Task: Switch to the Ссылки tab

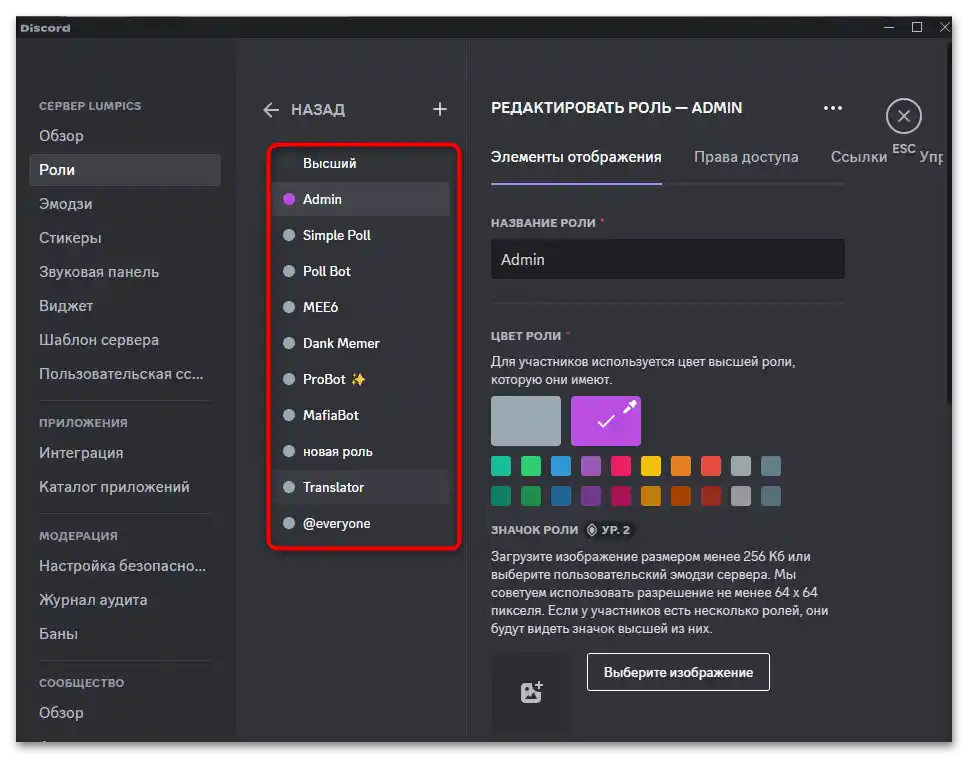Action: 858,157
